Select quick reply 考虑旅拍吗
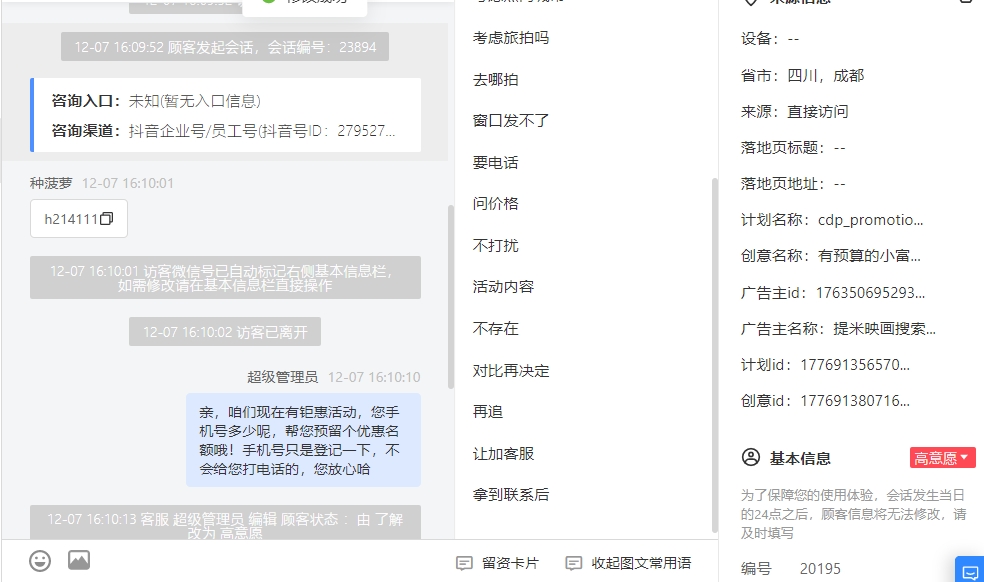Image resolution: width=984 pixels, height=582 pixels. point(511,38)
